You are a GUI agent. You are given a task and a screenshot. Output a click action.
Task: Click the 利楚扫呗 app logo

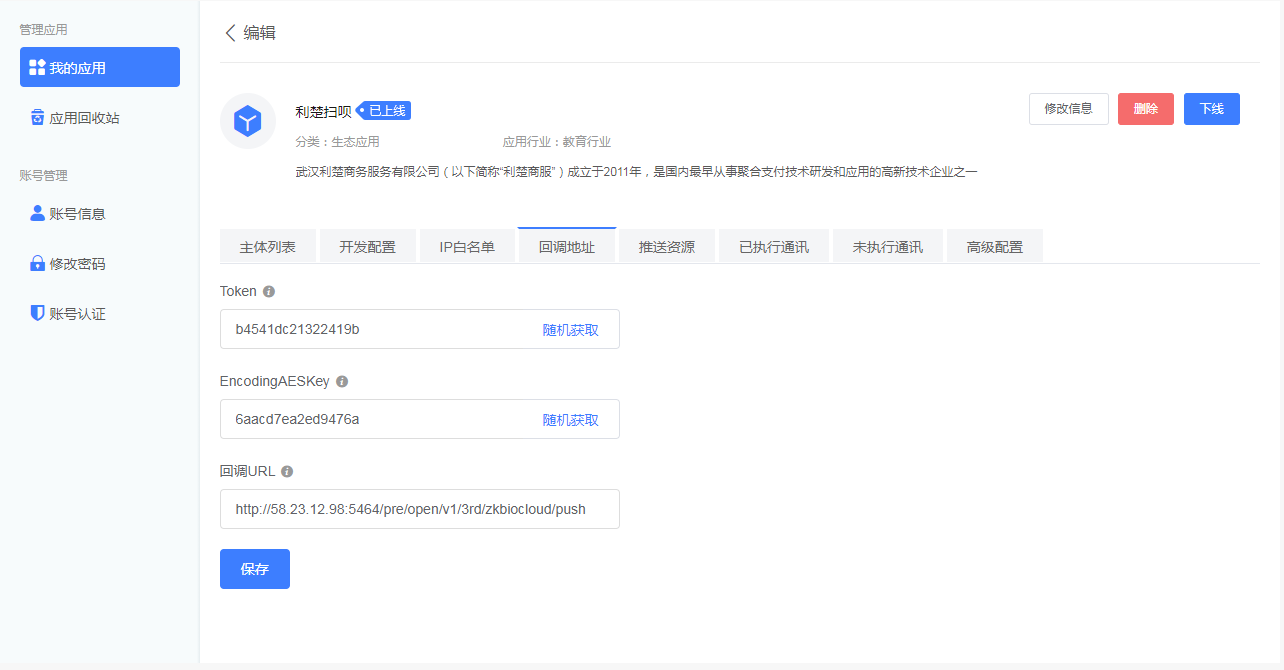(x=247, y=121)
